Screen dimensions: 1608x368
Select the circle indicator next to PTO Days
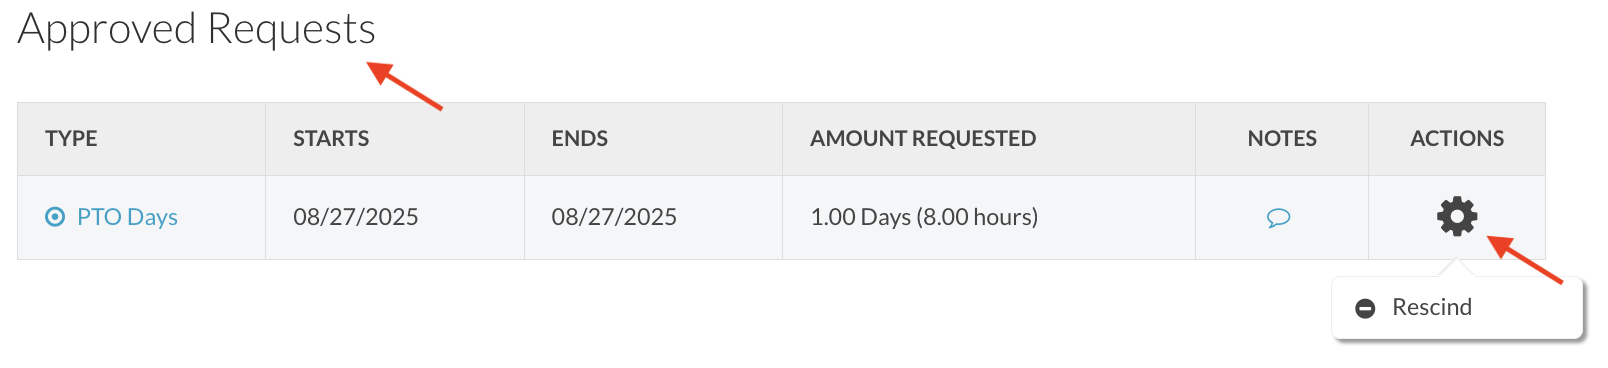(x=56, y=217)
